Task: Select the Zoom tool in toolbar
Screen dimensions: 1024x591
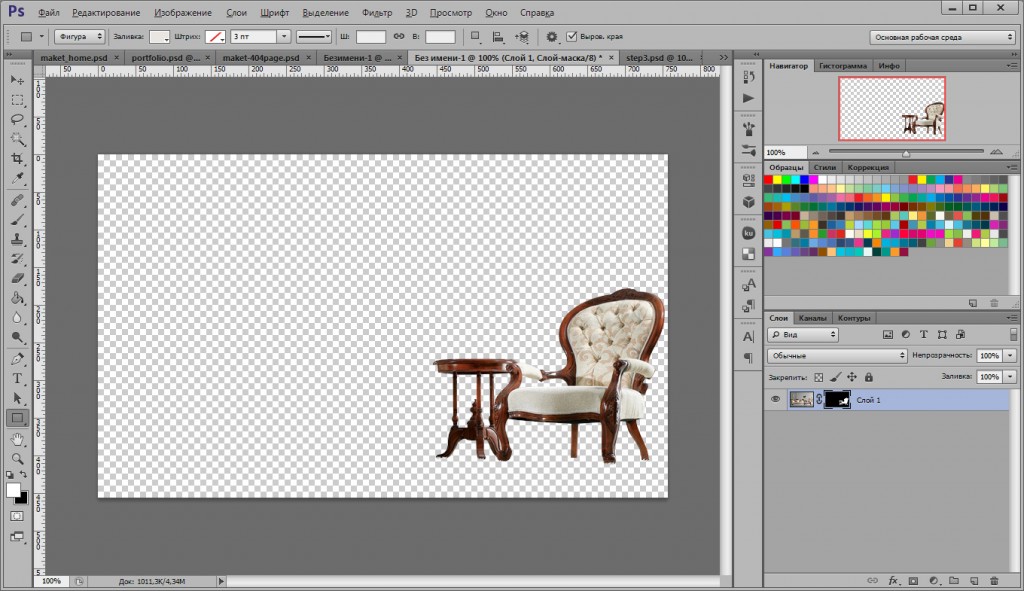Action: (x=17, y=458)
